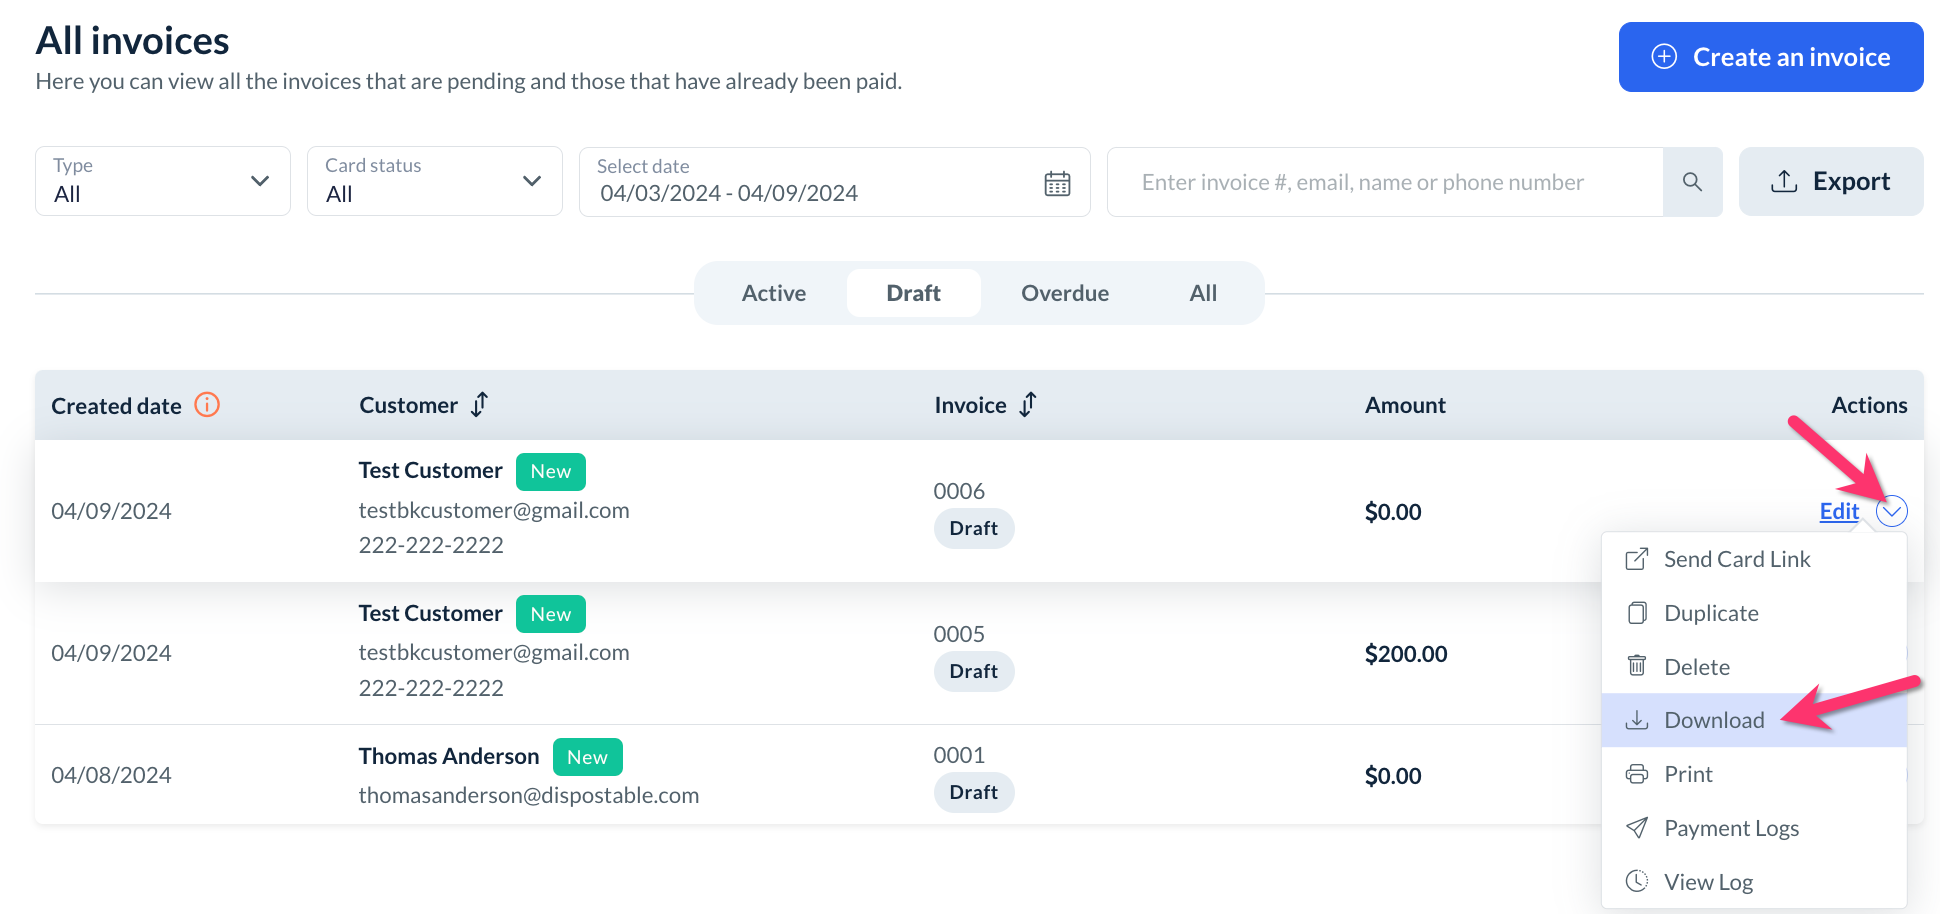Click the invoice search input field
1940x914 pixels.
[x=1384, y=182]
